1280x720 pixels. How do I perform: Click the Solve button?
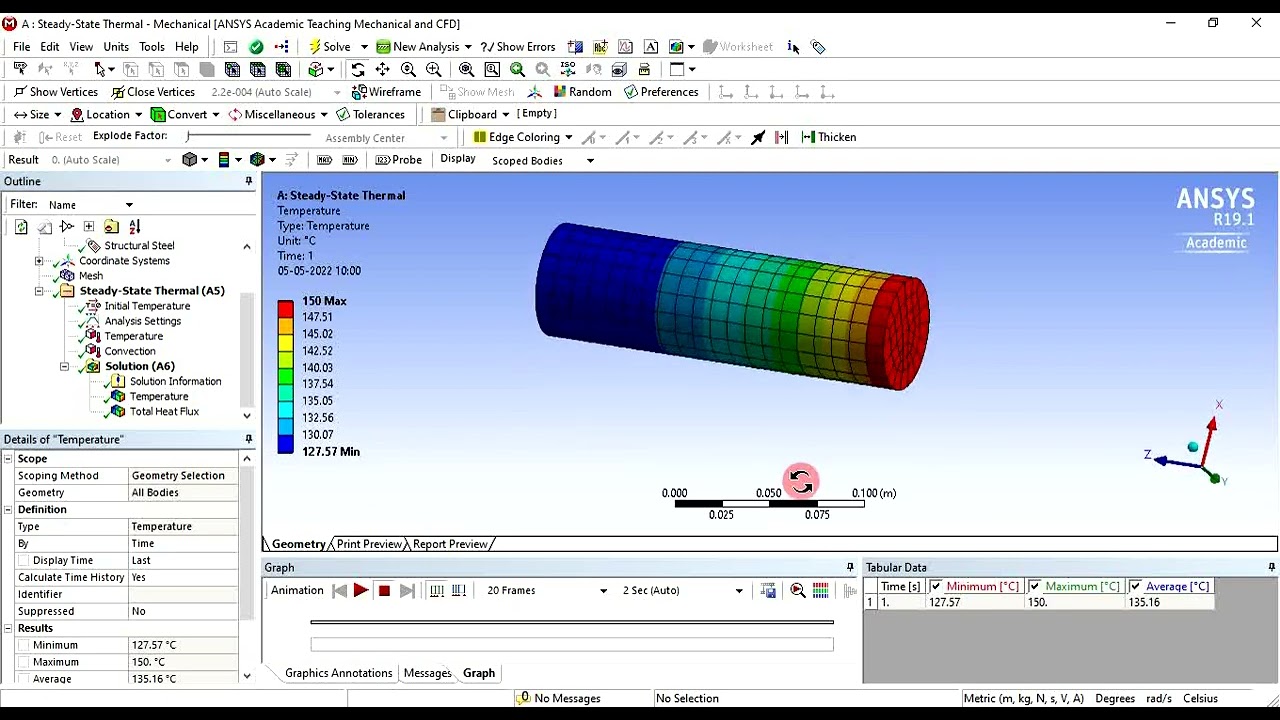(x=329, y=46)
